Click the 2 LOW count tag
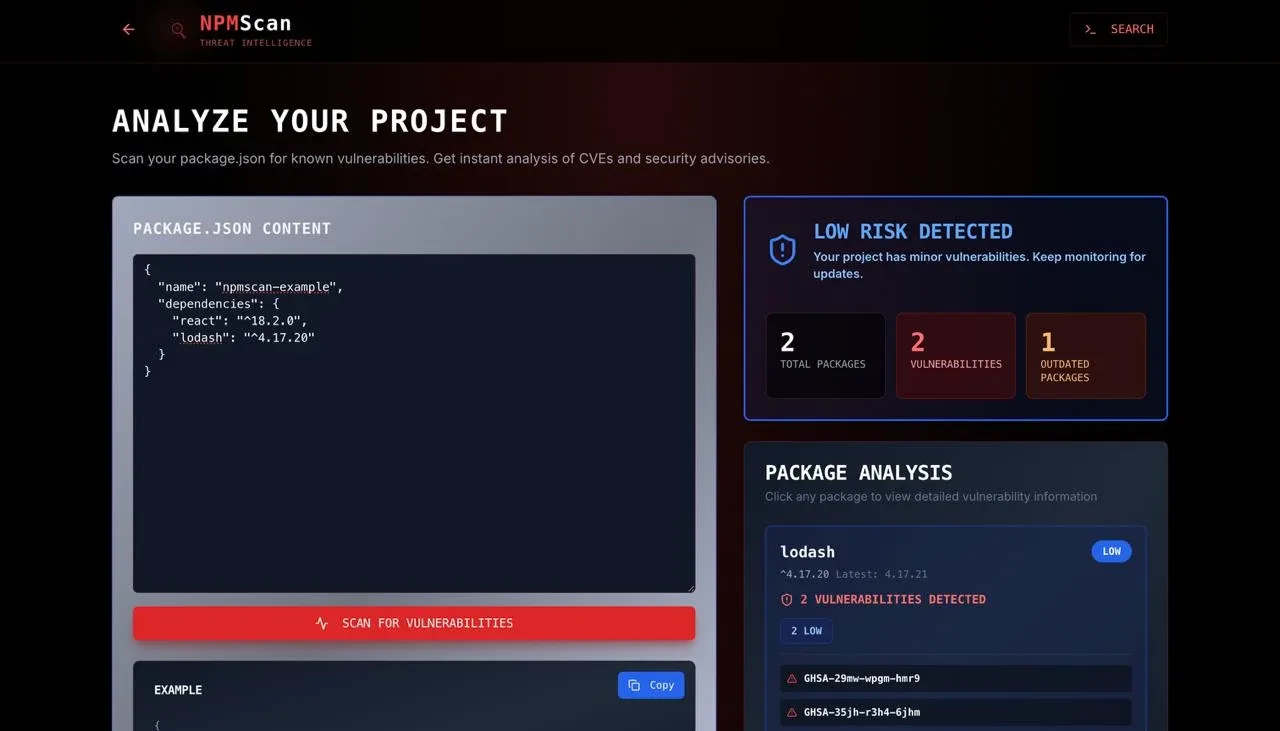1280x731 pixels. click(x=806, y=631)
